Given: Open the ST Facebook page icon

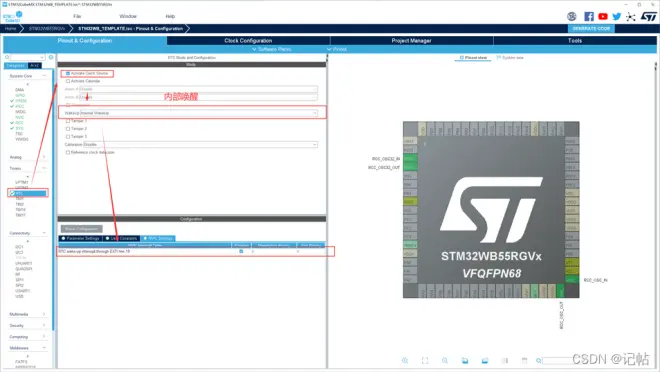Looking at the screenshot, I should 589,16.
